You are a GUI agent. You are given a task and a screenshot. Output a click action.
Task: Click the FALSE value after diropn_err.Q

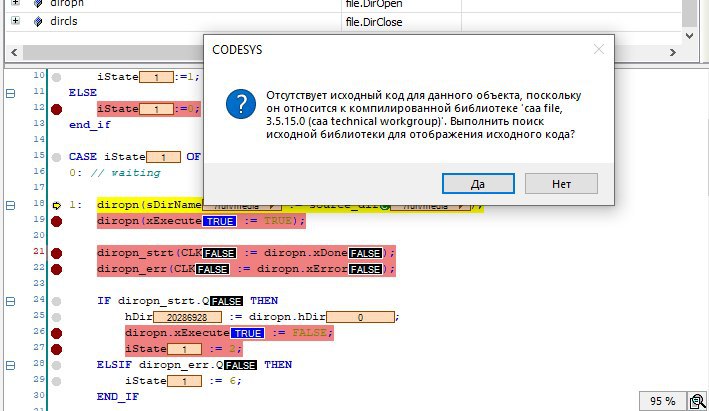[241, 365]
